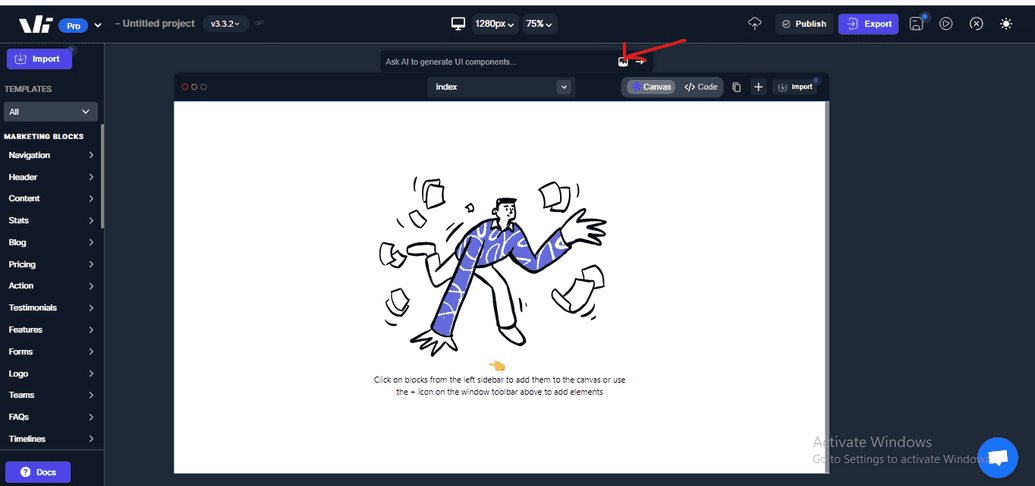
Task: Click the MARKETING BLOCKS heading
Action: 44,137
